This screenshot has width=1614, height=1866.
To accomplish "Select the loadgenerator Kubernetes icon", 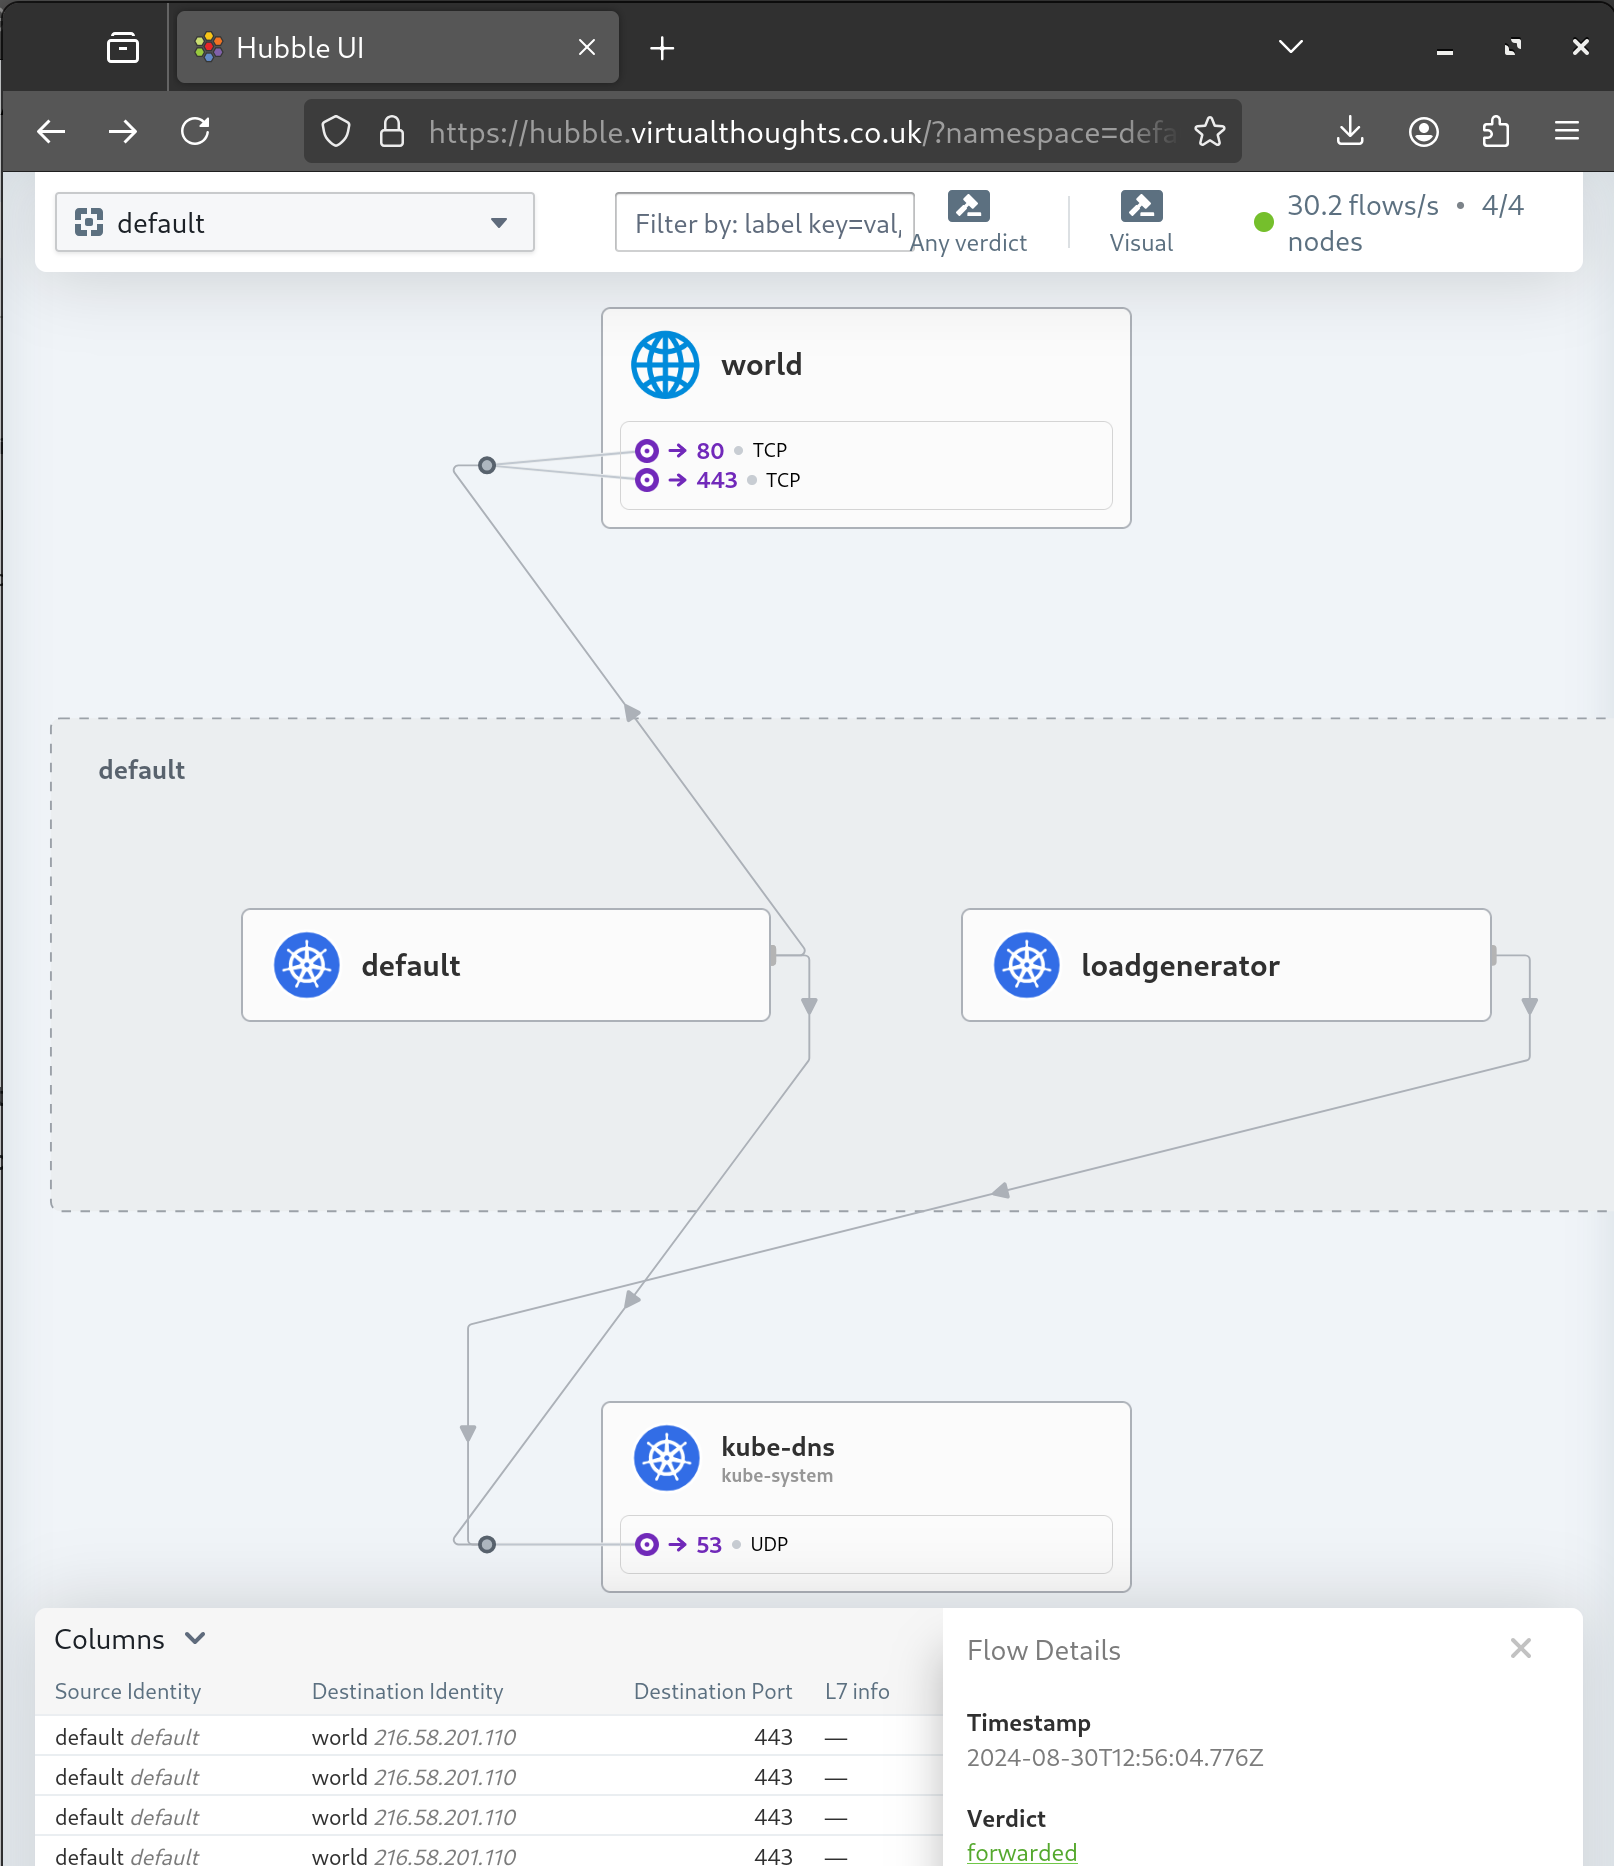I will point(1027,965).
